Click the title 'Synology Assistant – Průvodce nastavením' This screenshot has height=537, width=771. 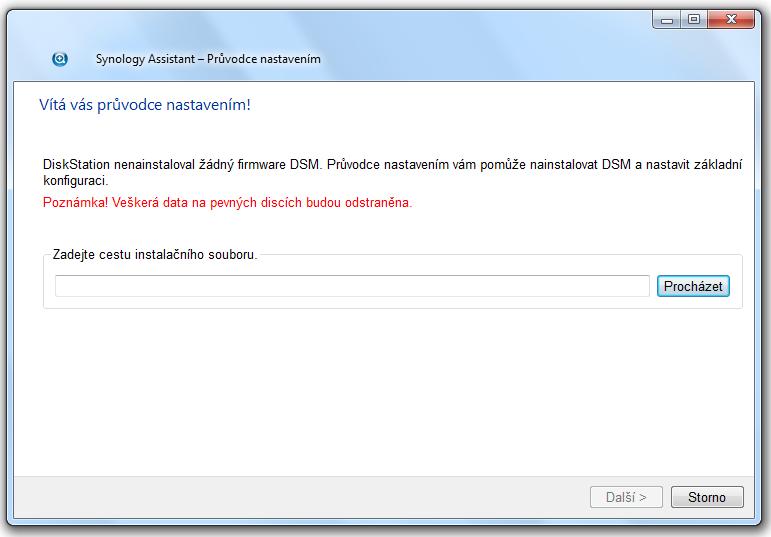coord(208,59)
